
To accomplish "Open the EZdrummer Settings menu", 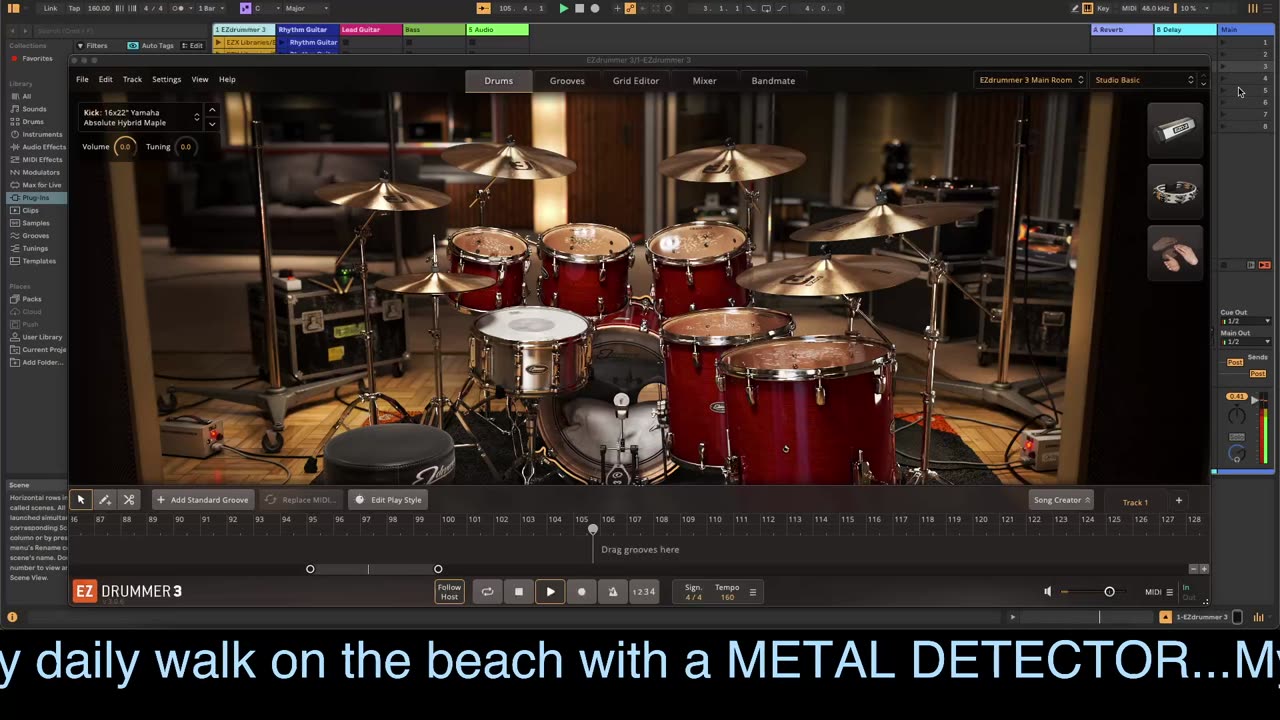I will coord(166,79).
